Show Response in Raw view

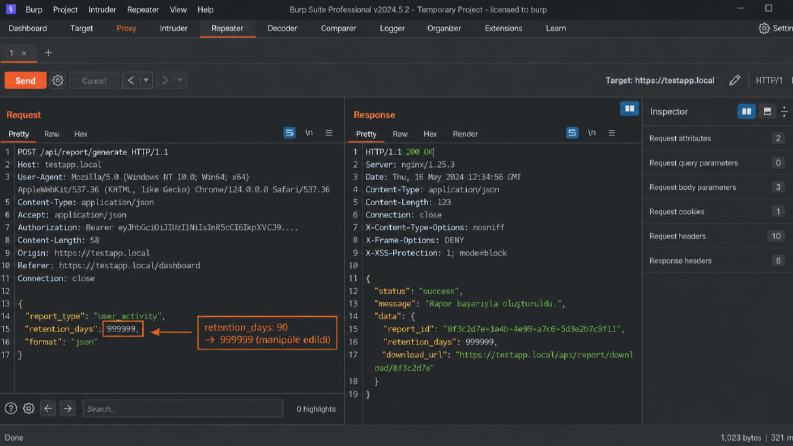pyautogui.click(x=400, y=134)
